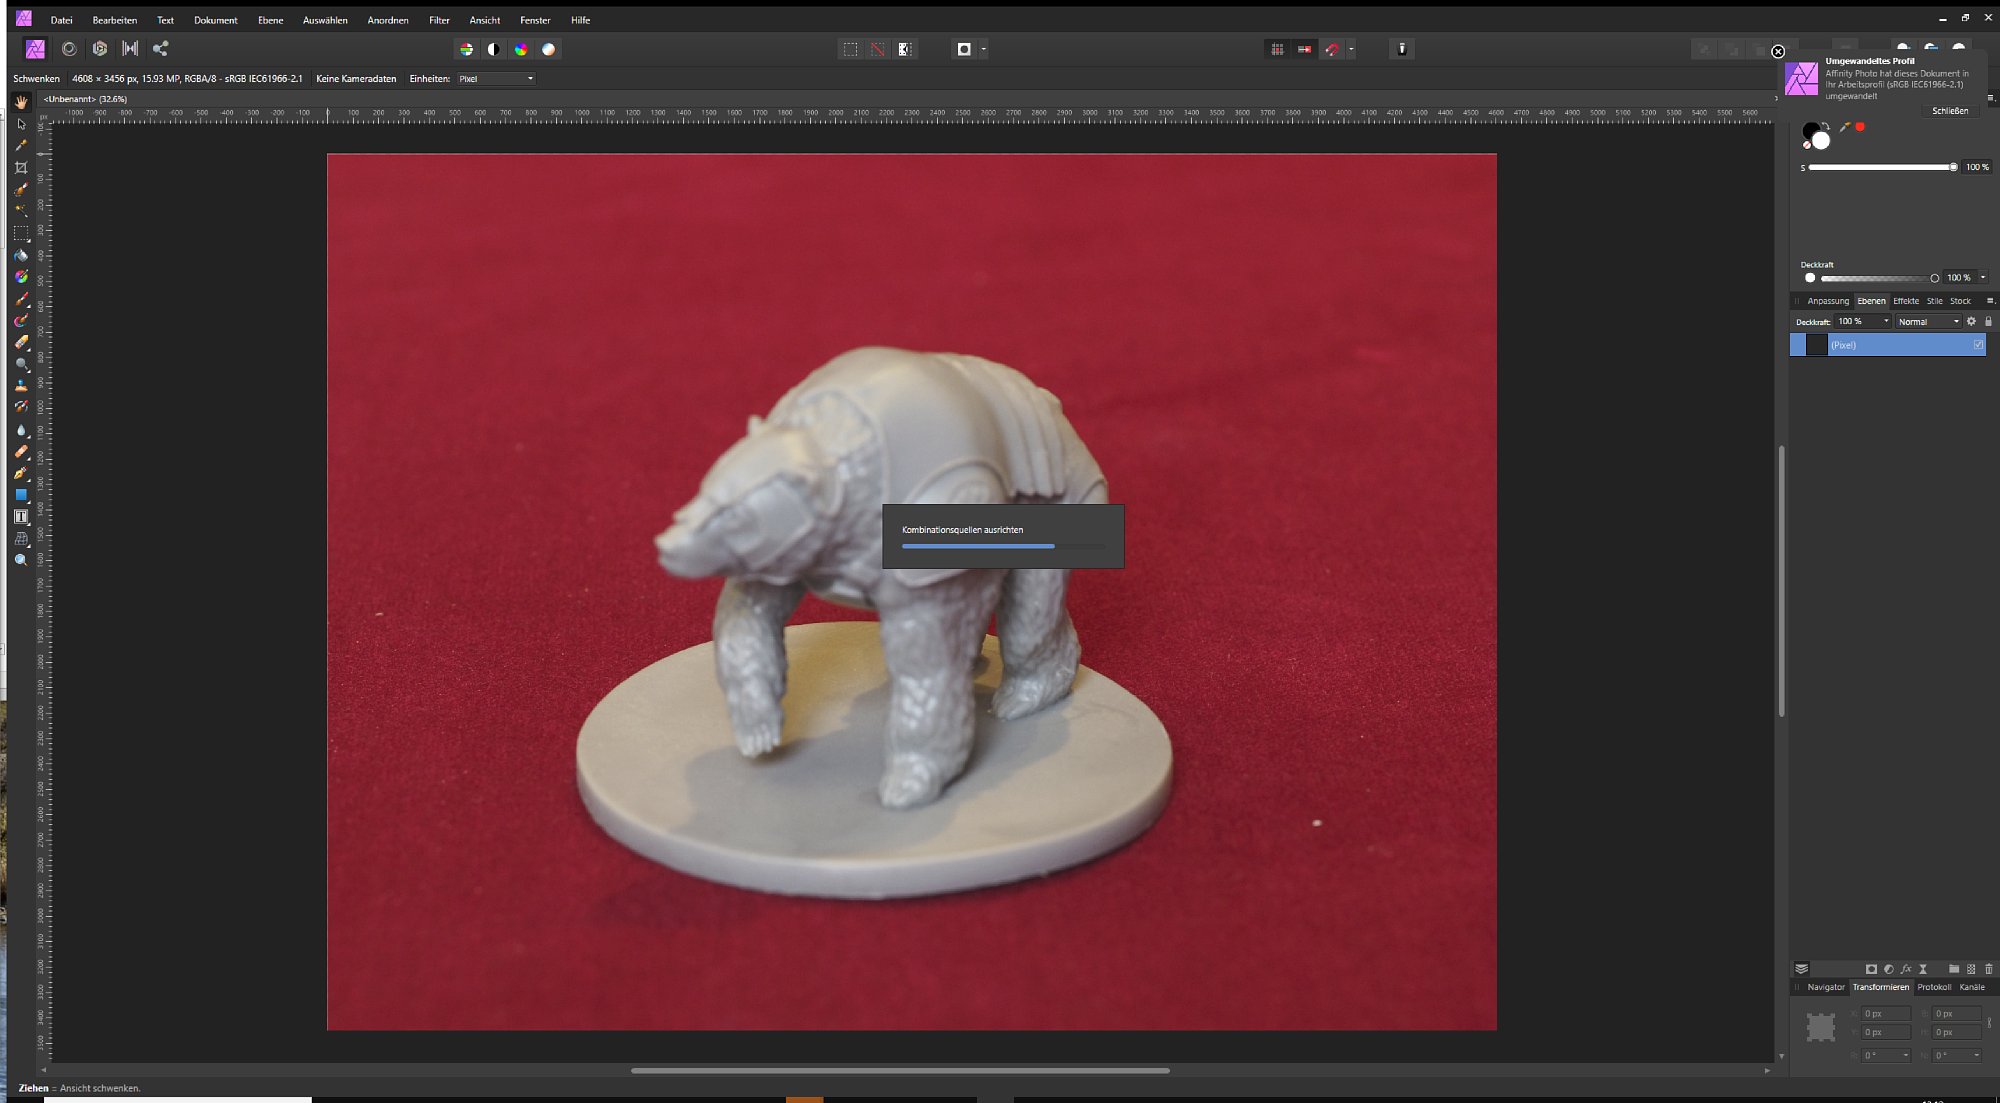
Task: Open the Normal blend mode dropdown
Action: pyautogui.click(x=1928, y=321)
